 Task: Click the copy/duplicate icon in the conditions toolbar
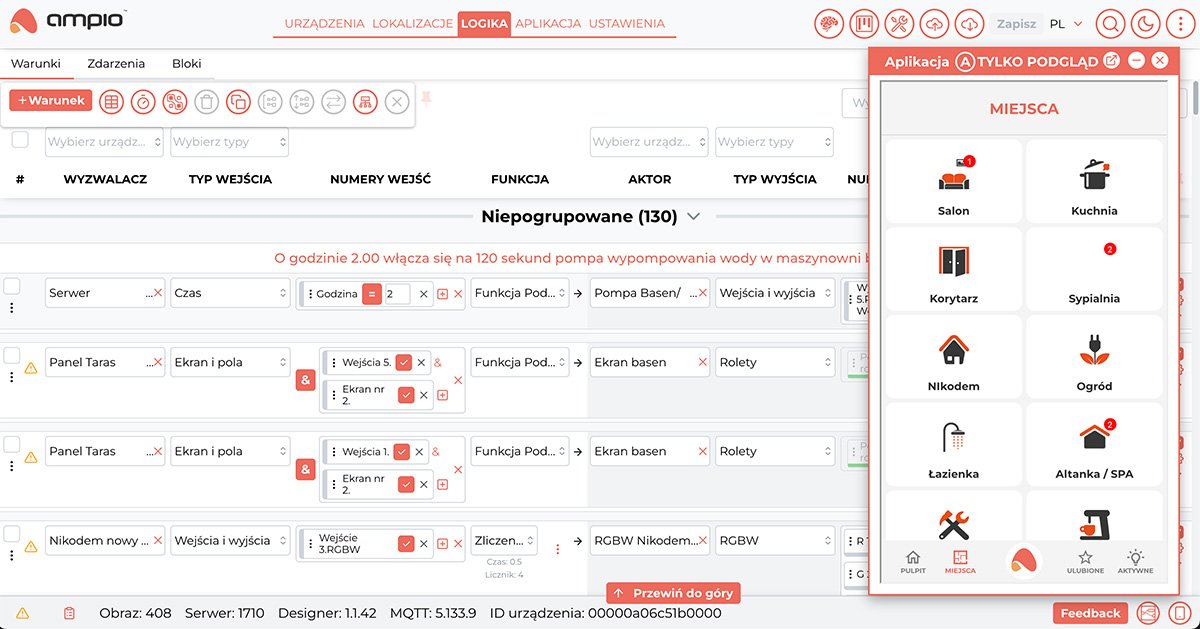click(238, 101)
